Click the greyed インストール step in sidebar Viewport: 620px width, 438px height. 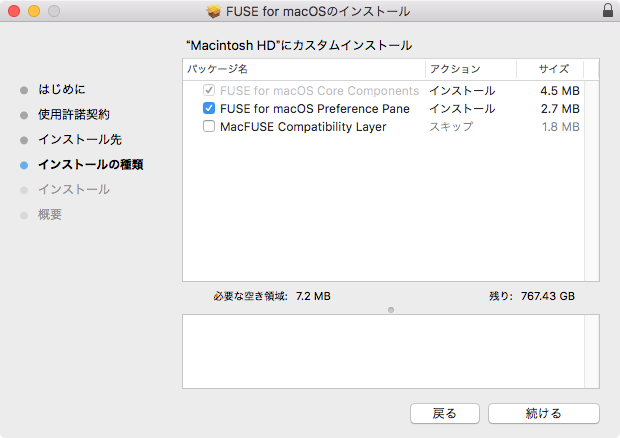click(x=74, y=190)
